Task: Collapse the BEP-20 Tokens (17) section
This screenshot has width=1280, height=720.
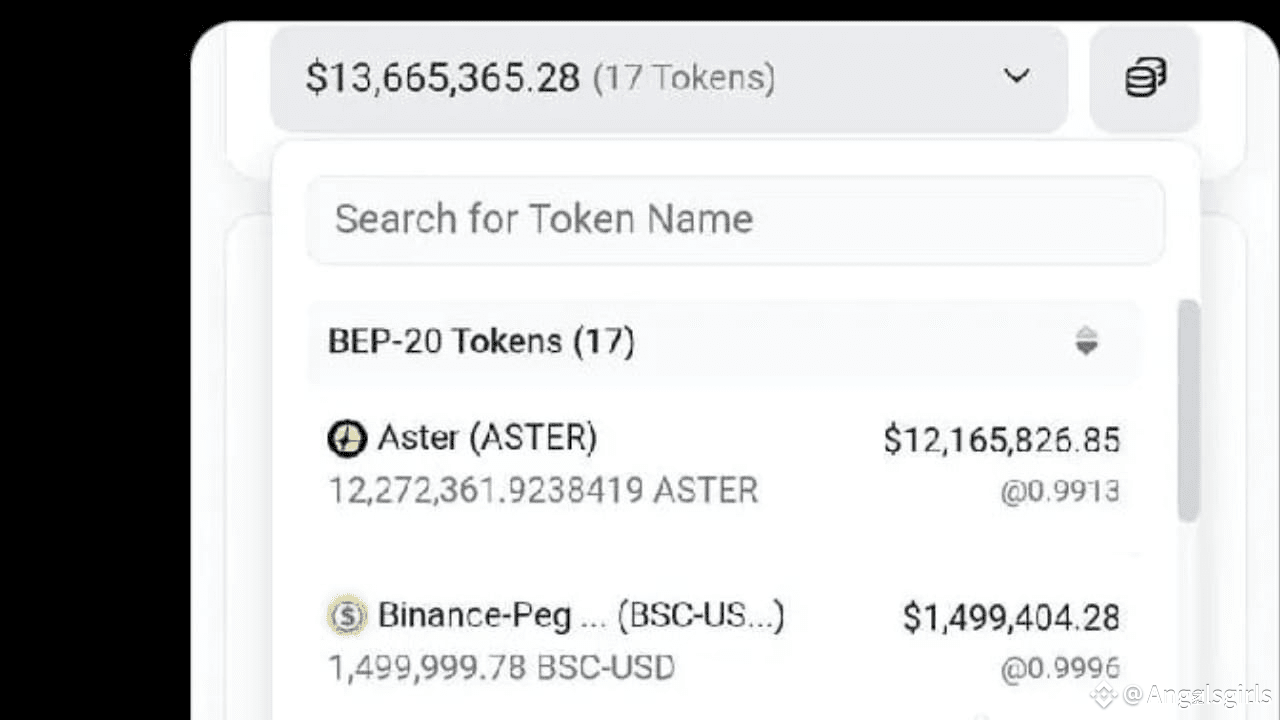Action: tap(481, 342)
